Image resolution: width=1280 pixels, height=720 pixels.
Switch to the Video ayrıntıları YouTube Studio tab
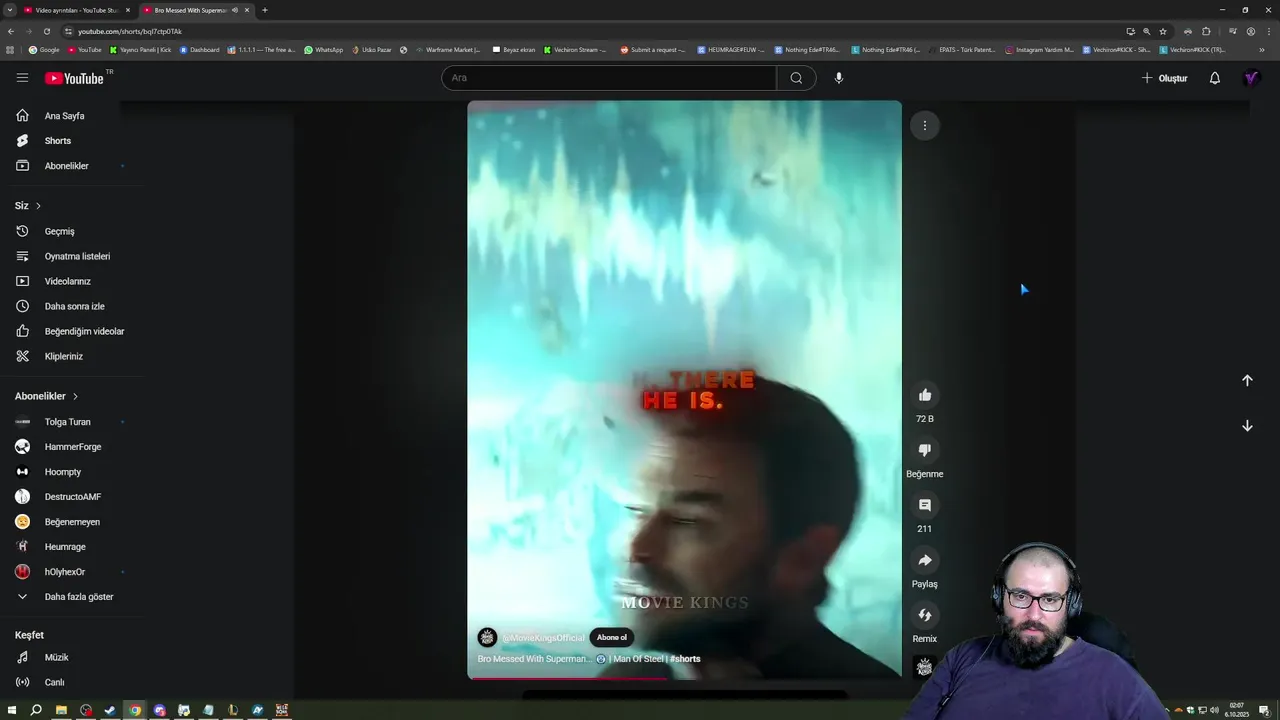point(77,10)
